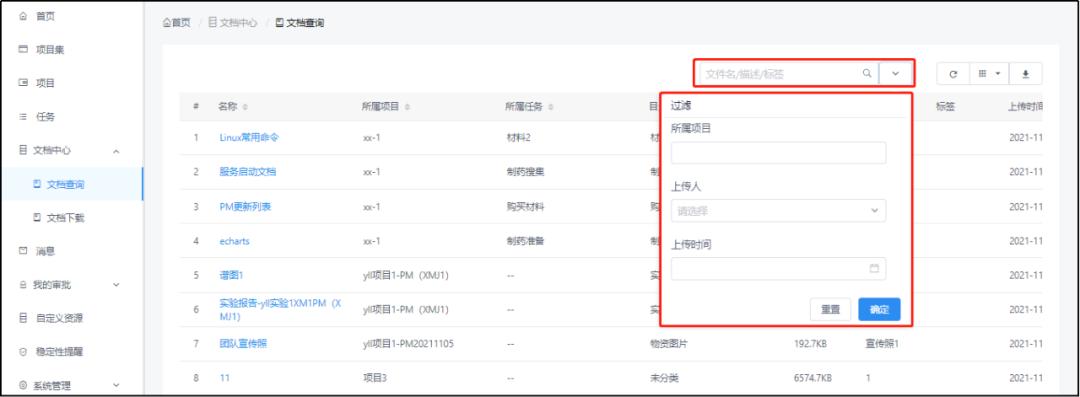Screen dimensions: 1080x397
Task: Open the Linux常用命令 document link
Action: [x=249, y=137]
